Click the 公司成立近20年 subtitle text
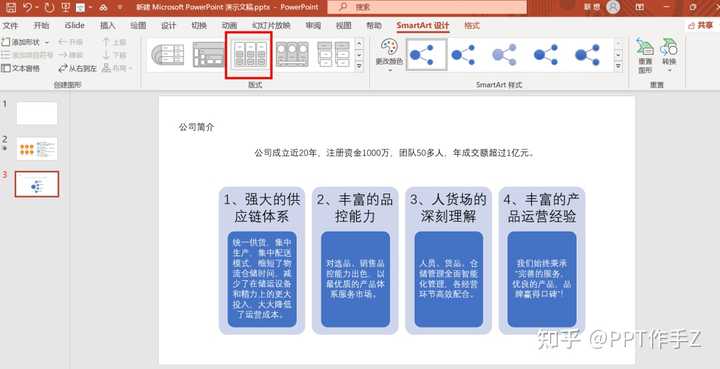 tap(394, 153)
